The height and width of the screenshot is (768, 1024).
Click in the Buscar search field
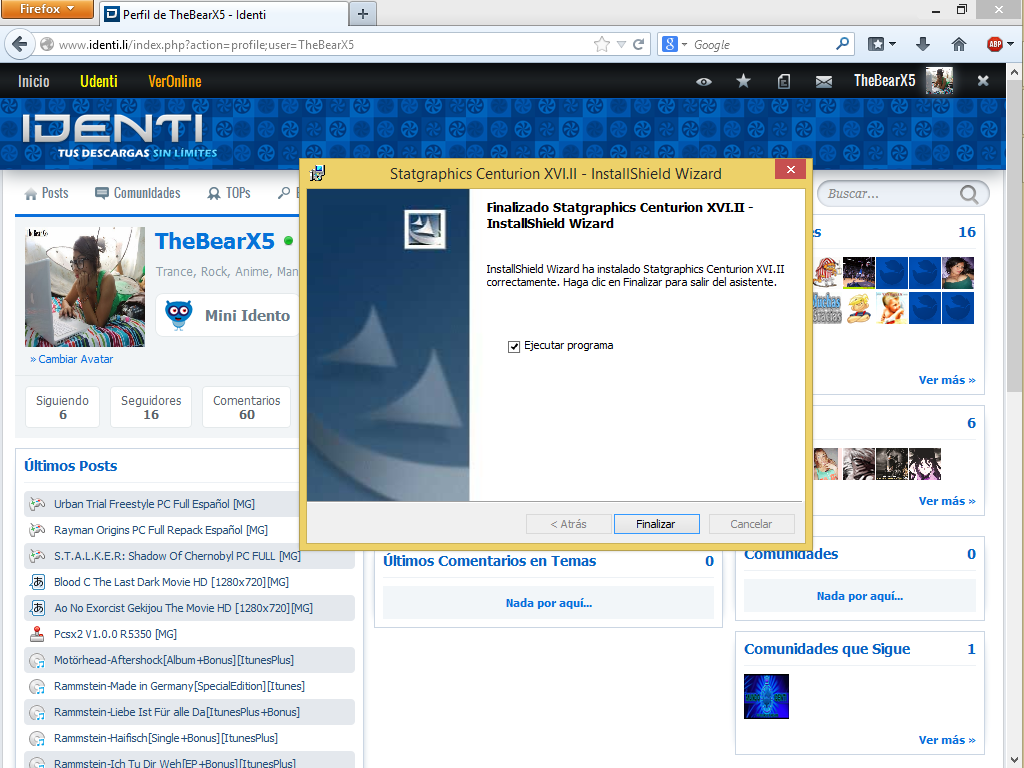(x=888, y=194)
